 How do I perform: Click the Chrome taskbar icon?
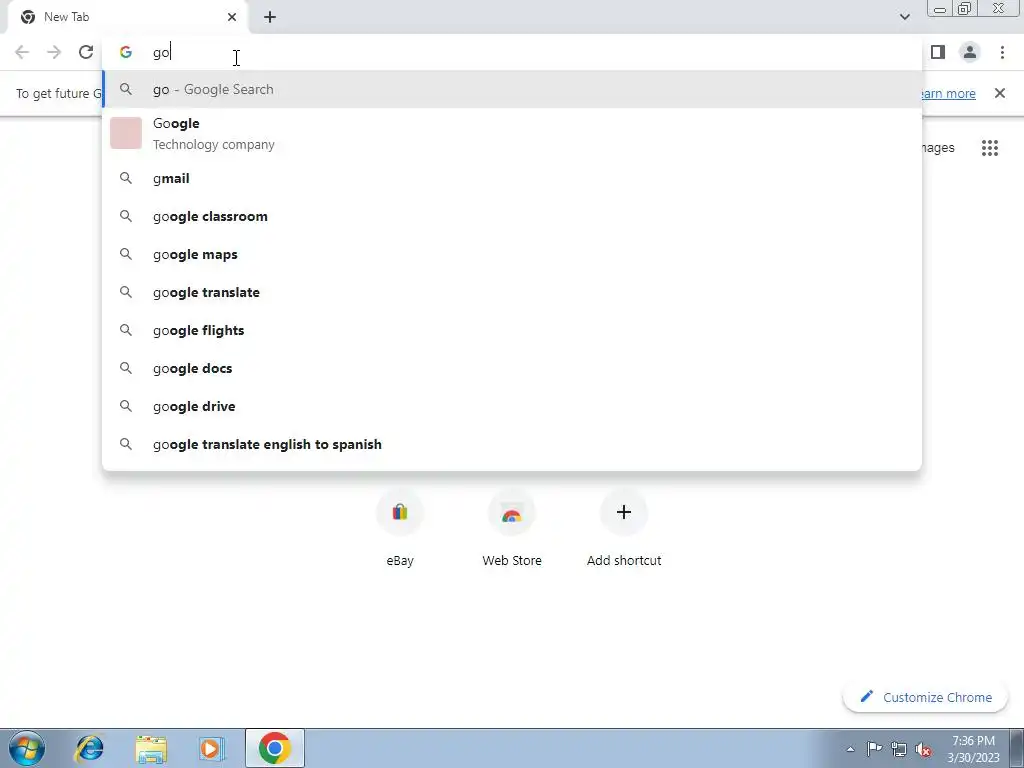click(x=274, y=748)
